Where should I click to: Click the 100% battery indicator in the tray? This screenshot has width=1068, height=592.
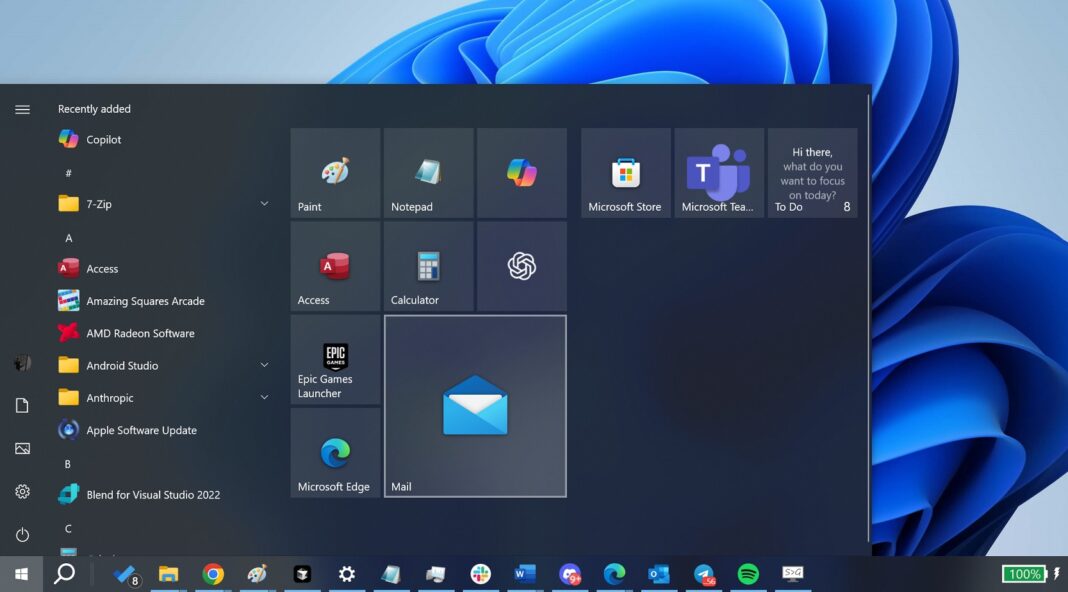[1024, 574]
